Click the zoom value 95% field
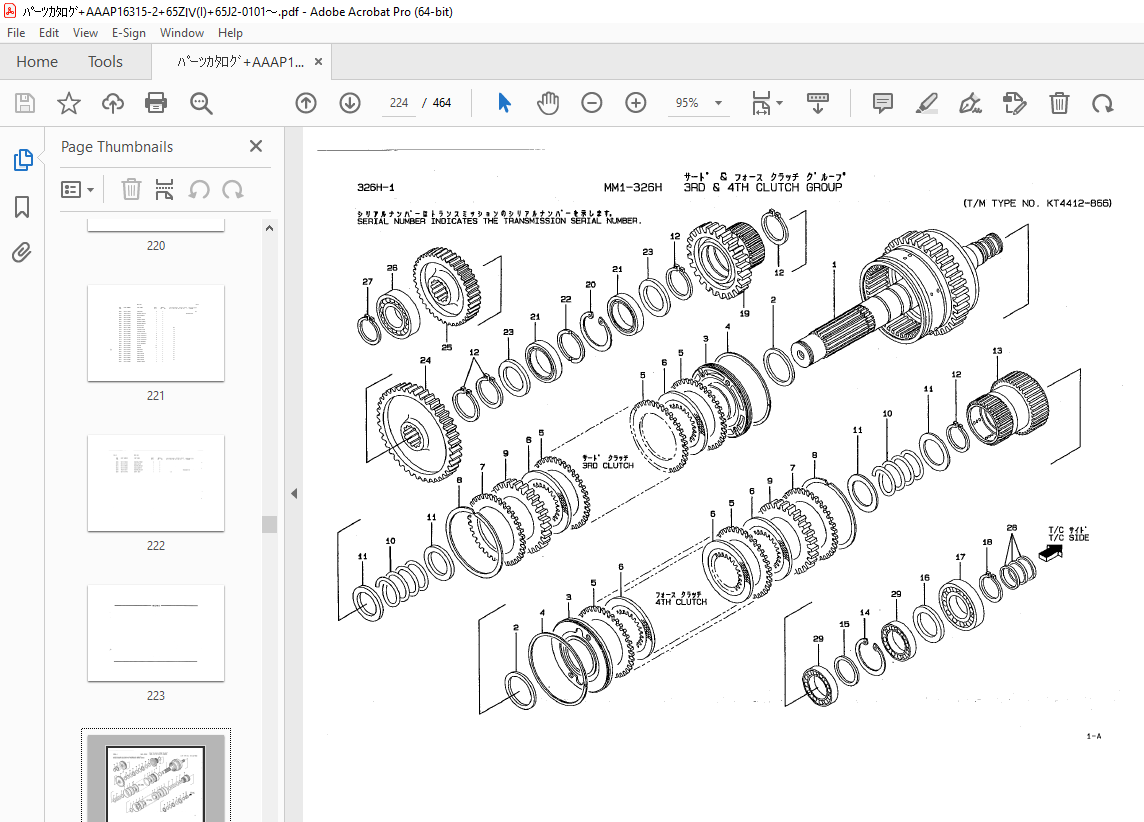The width and height of the screenshot is (1144, 822). (x=687, y=103)
